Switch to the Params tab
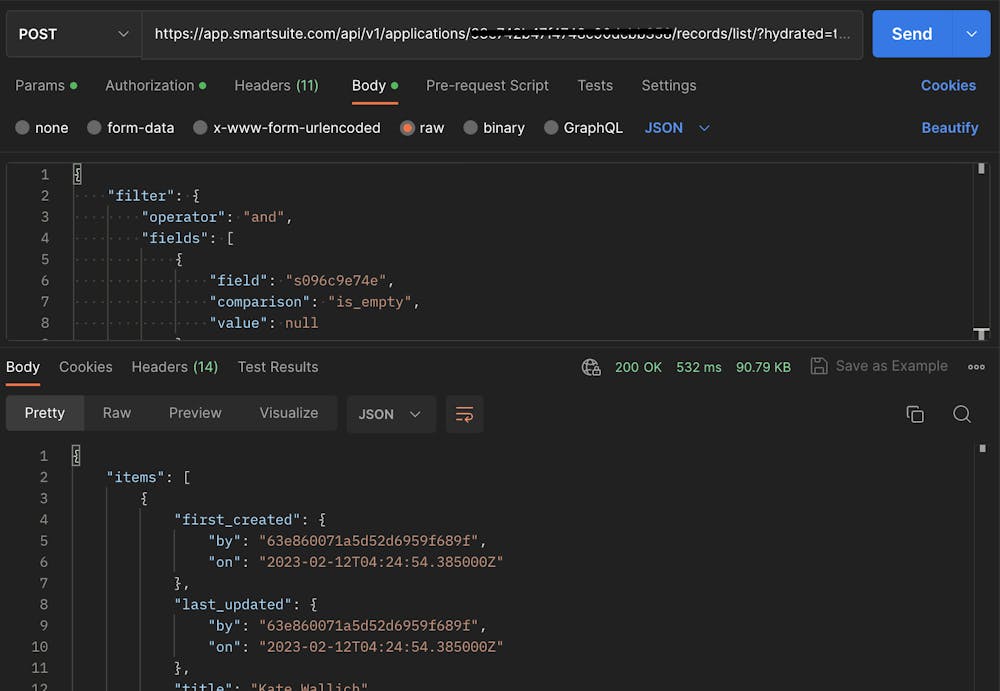Screen dimensions: 1000x691 click(x=46, y=85)
